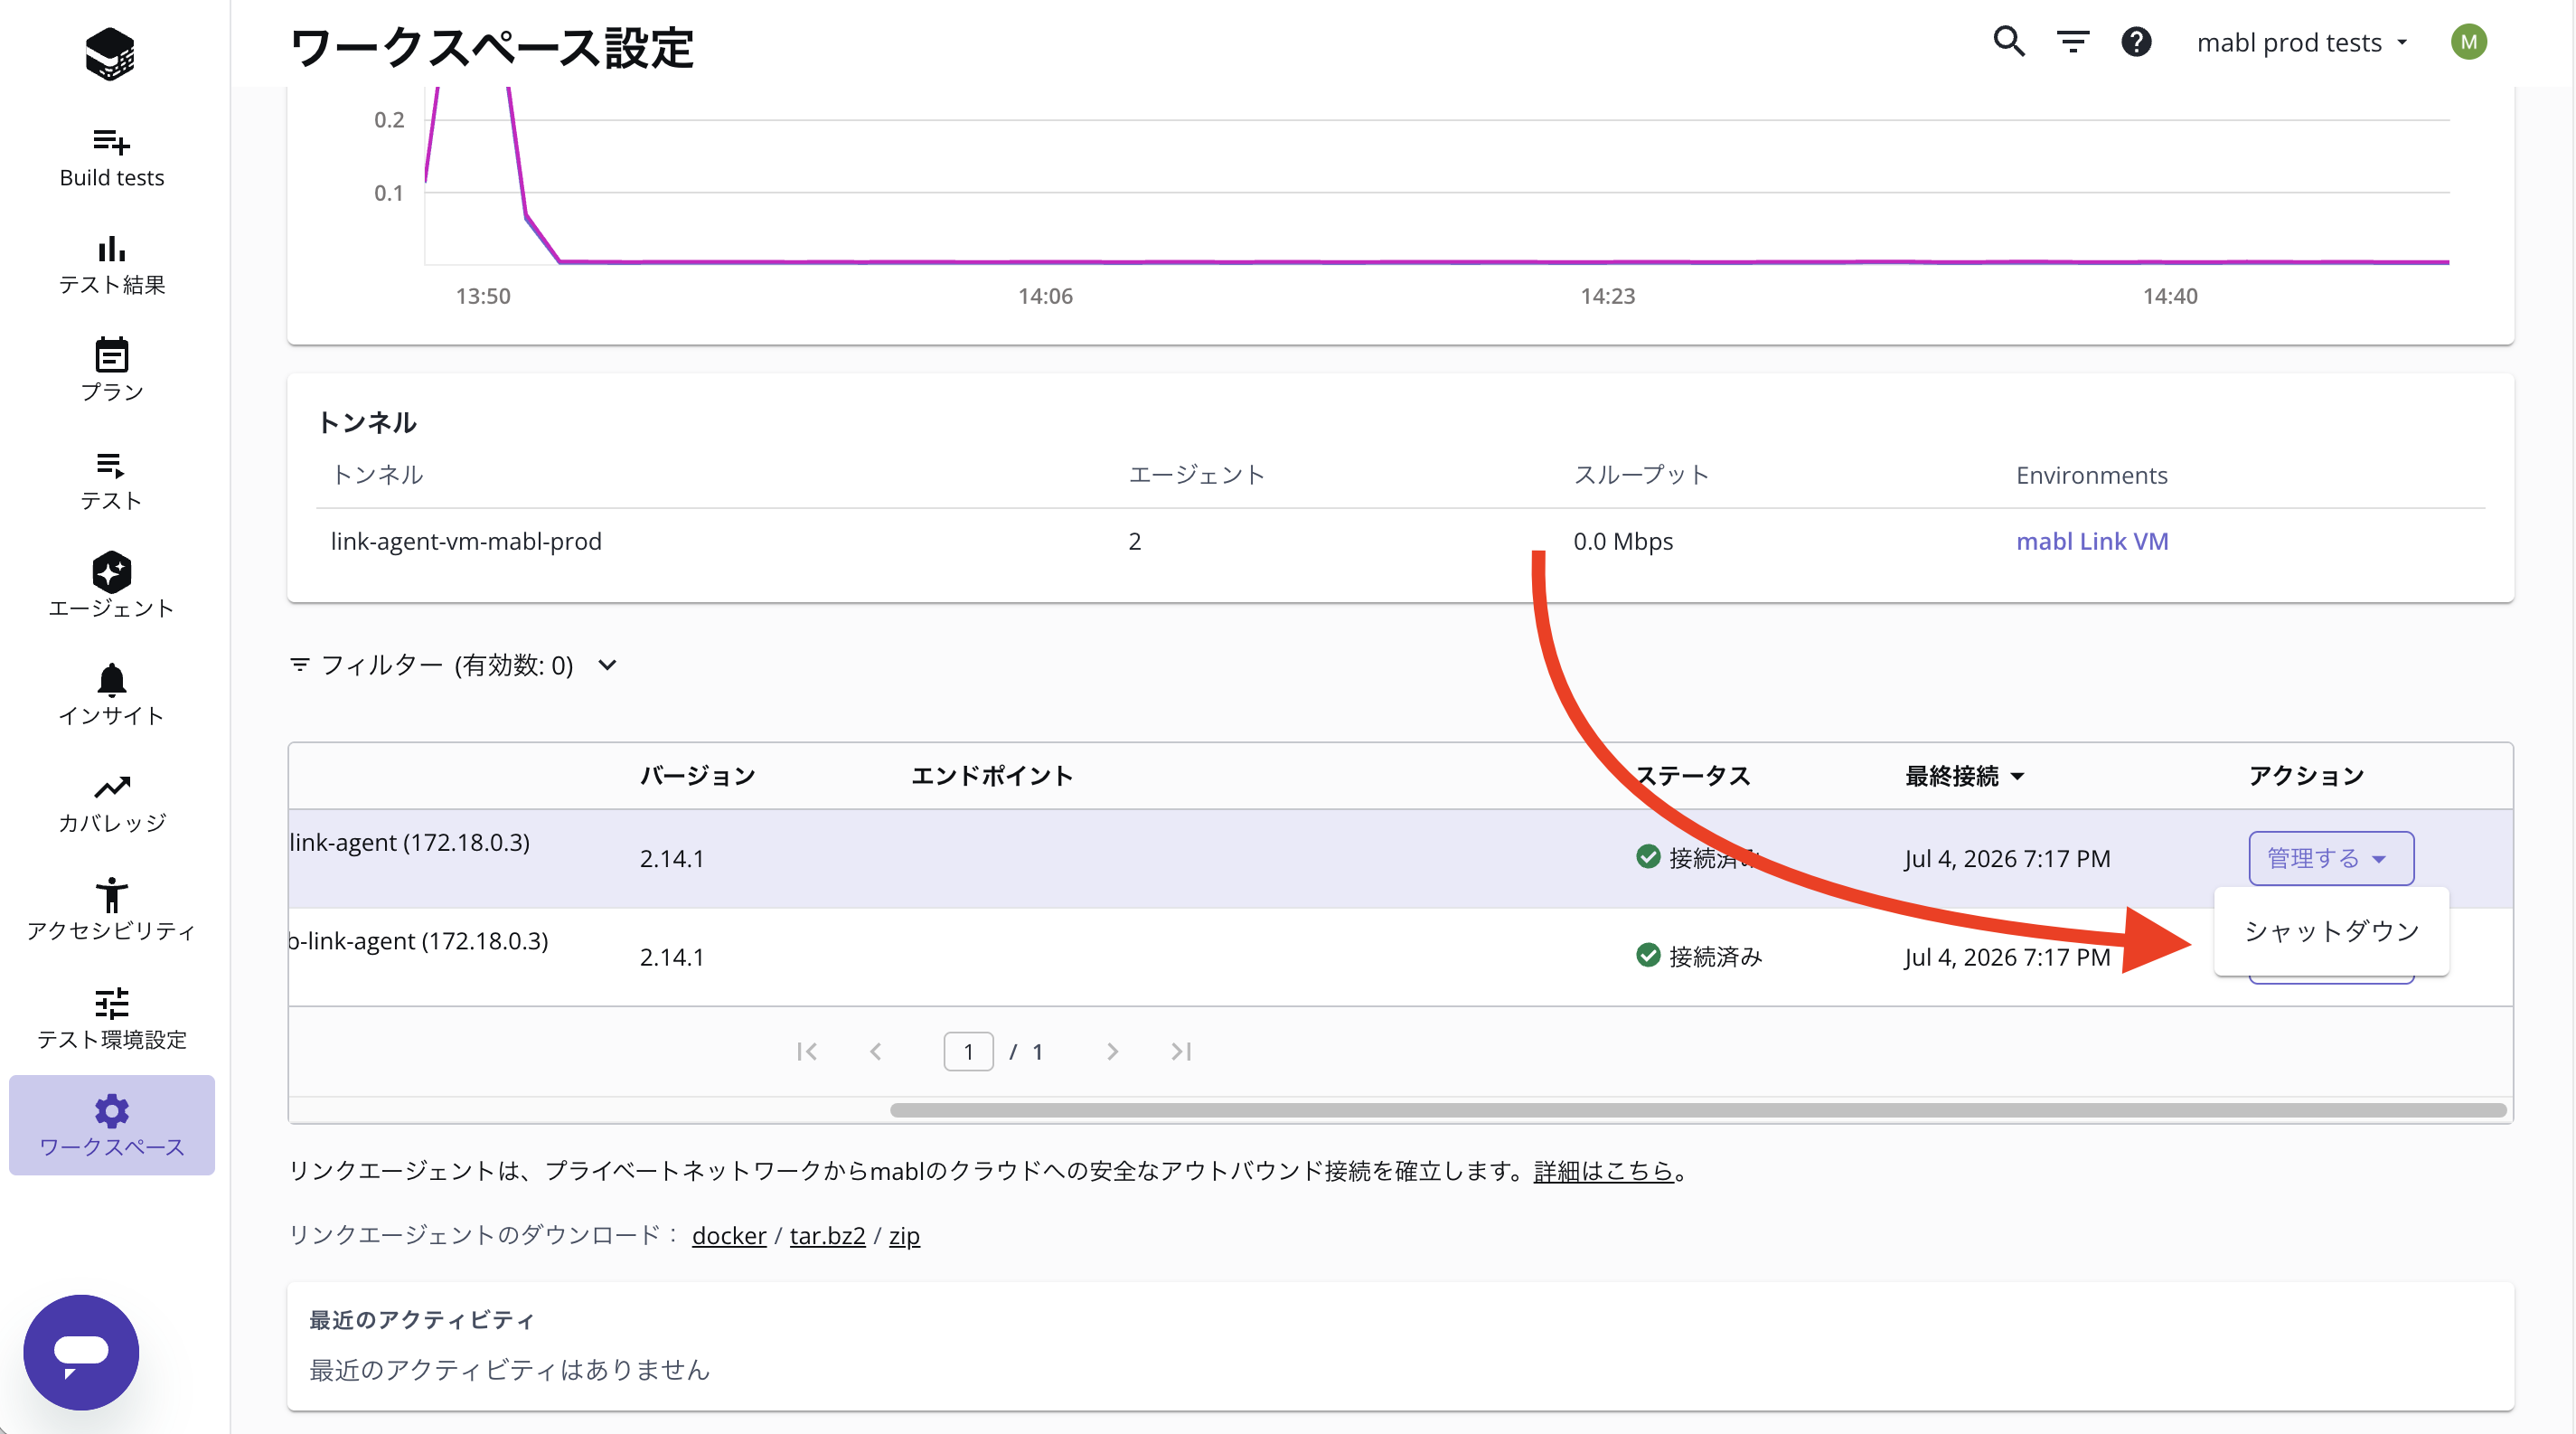2576x1434 pixels.
Task: Click first row Jul 4, 2026 7:17 PM
Action: pyautogui.click(x=2007, y=858)
